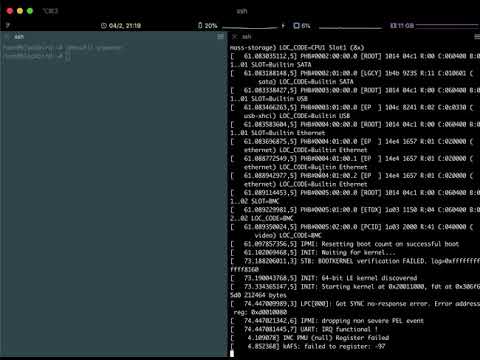This screenshot has height=360, width=480.
Task: Open the left ssh pane's hamburger menu
Action: click(220, 37)
